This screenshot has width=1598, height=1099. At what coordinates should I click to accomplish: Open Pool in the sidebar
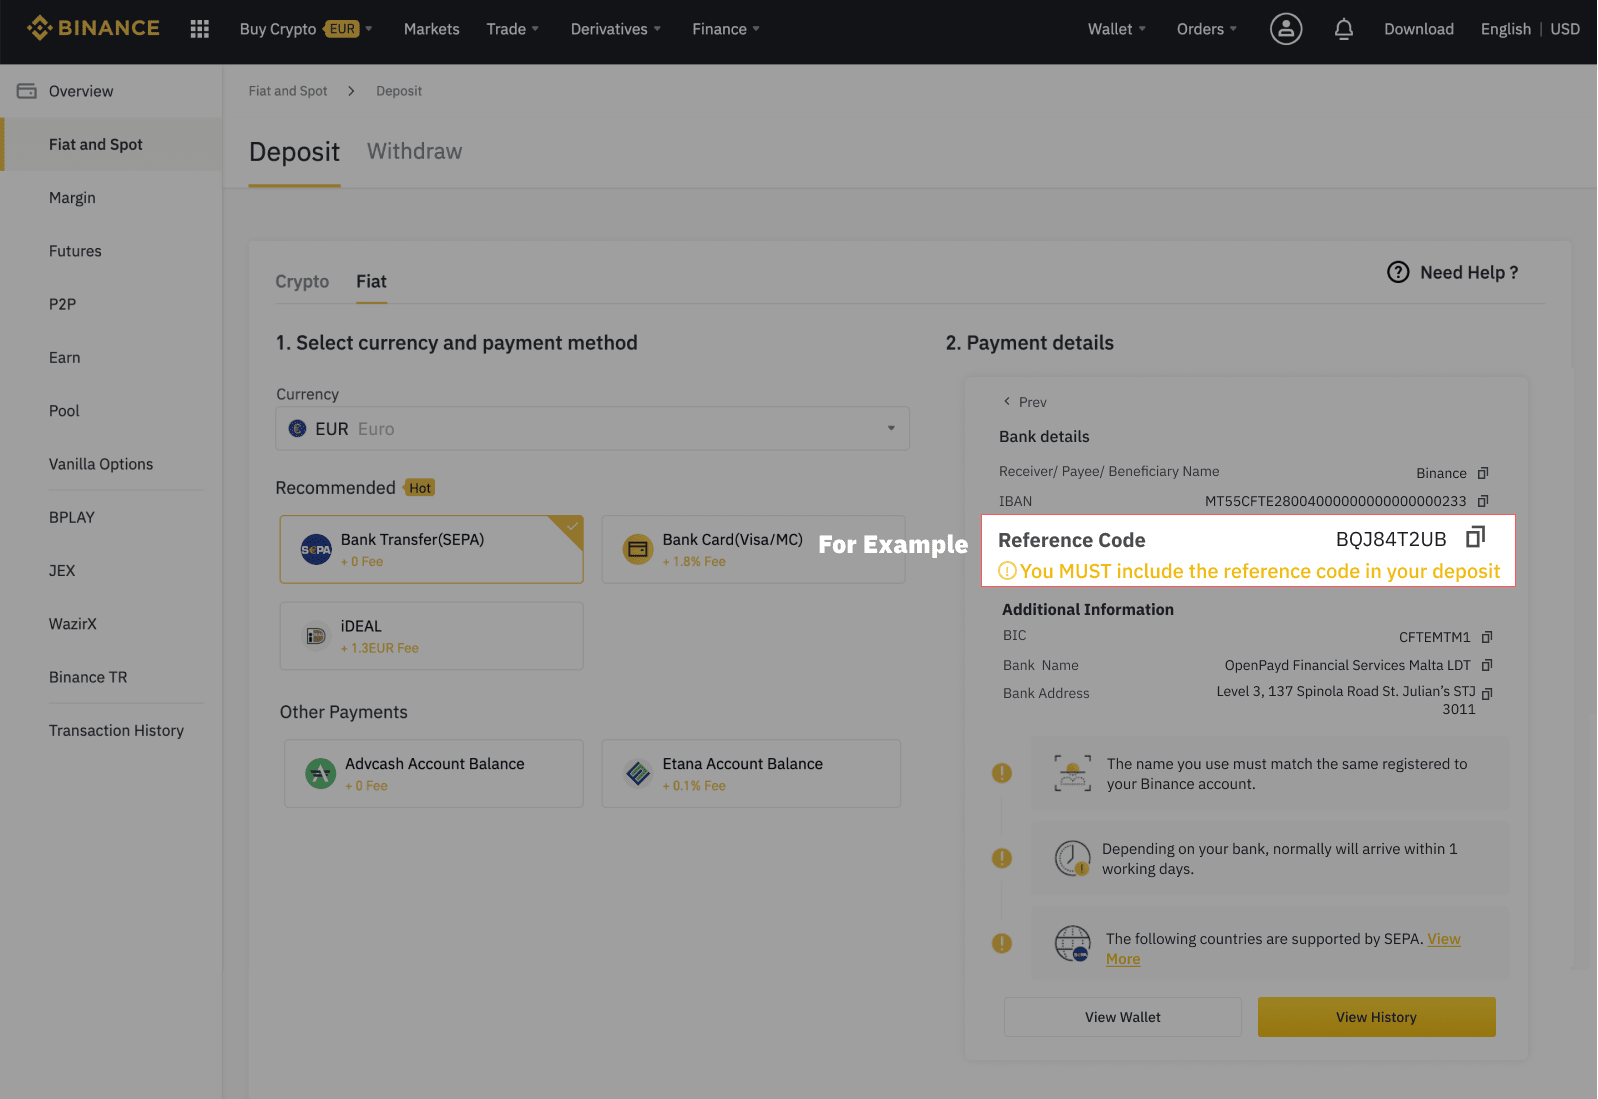(64, 411)
